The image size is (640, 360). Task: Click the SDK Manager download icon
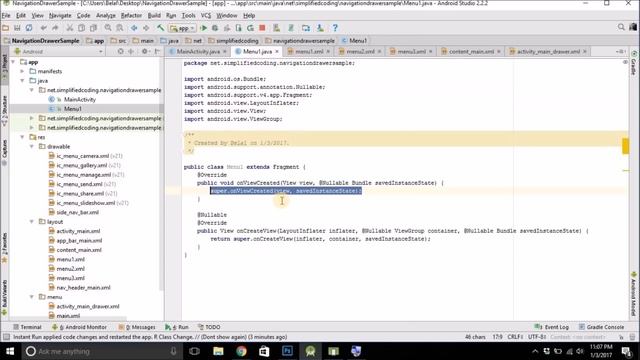pyautogui.click(x=320, y=28)
